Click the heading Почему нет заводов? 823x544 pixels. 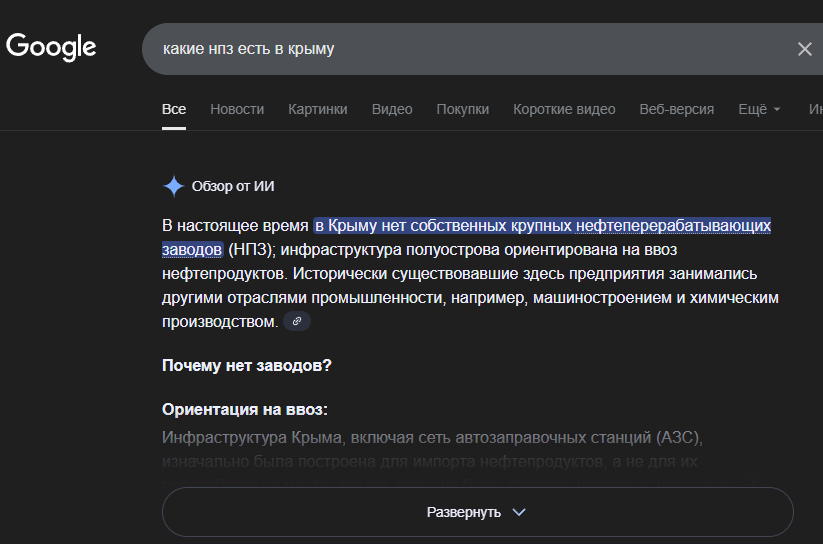[247, 365]
